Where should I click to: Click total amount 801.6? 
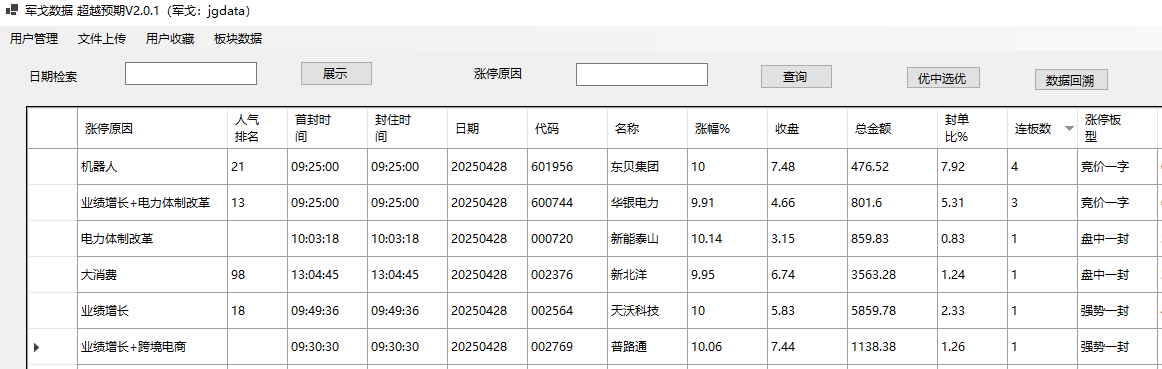[892, 202]
